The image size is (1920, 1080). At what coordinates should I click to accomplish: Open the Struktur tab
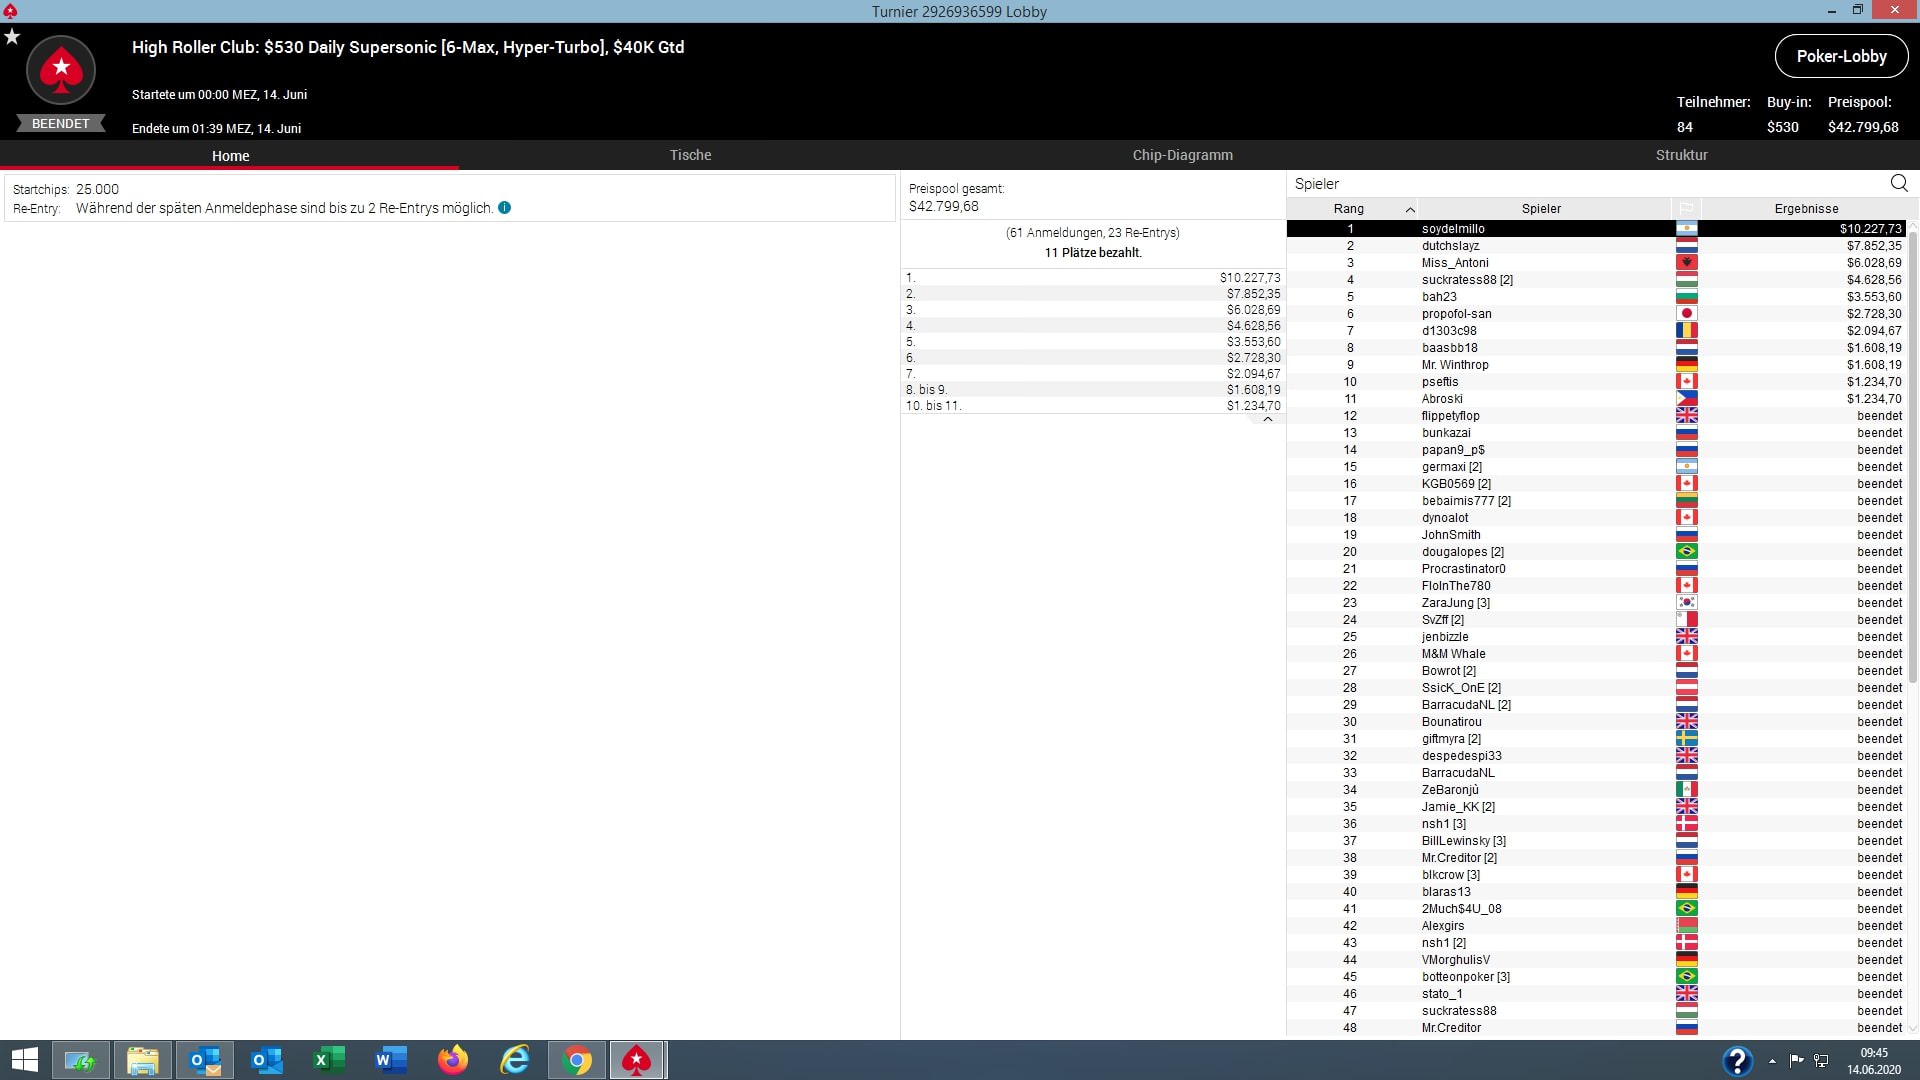1681,155
